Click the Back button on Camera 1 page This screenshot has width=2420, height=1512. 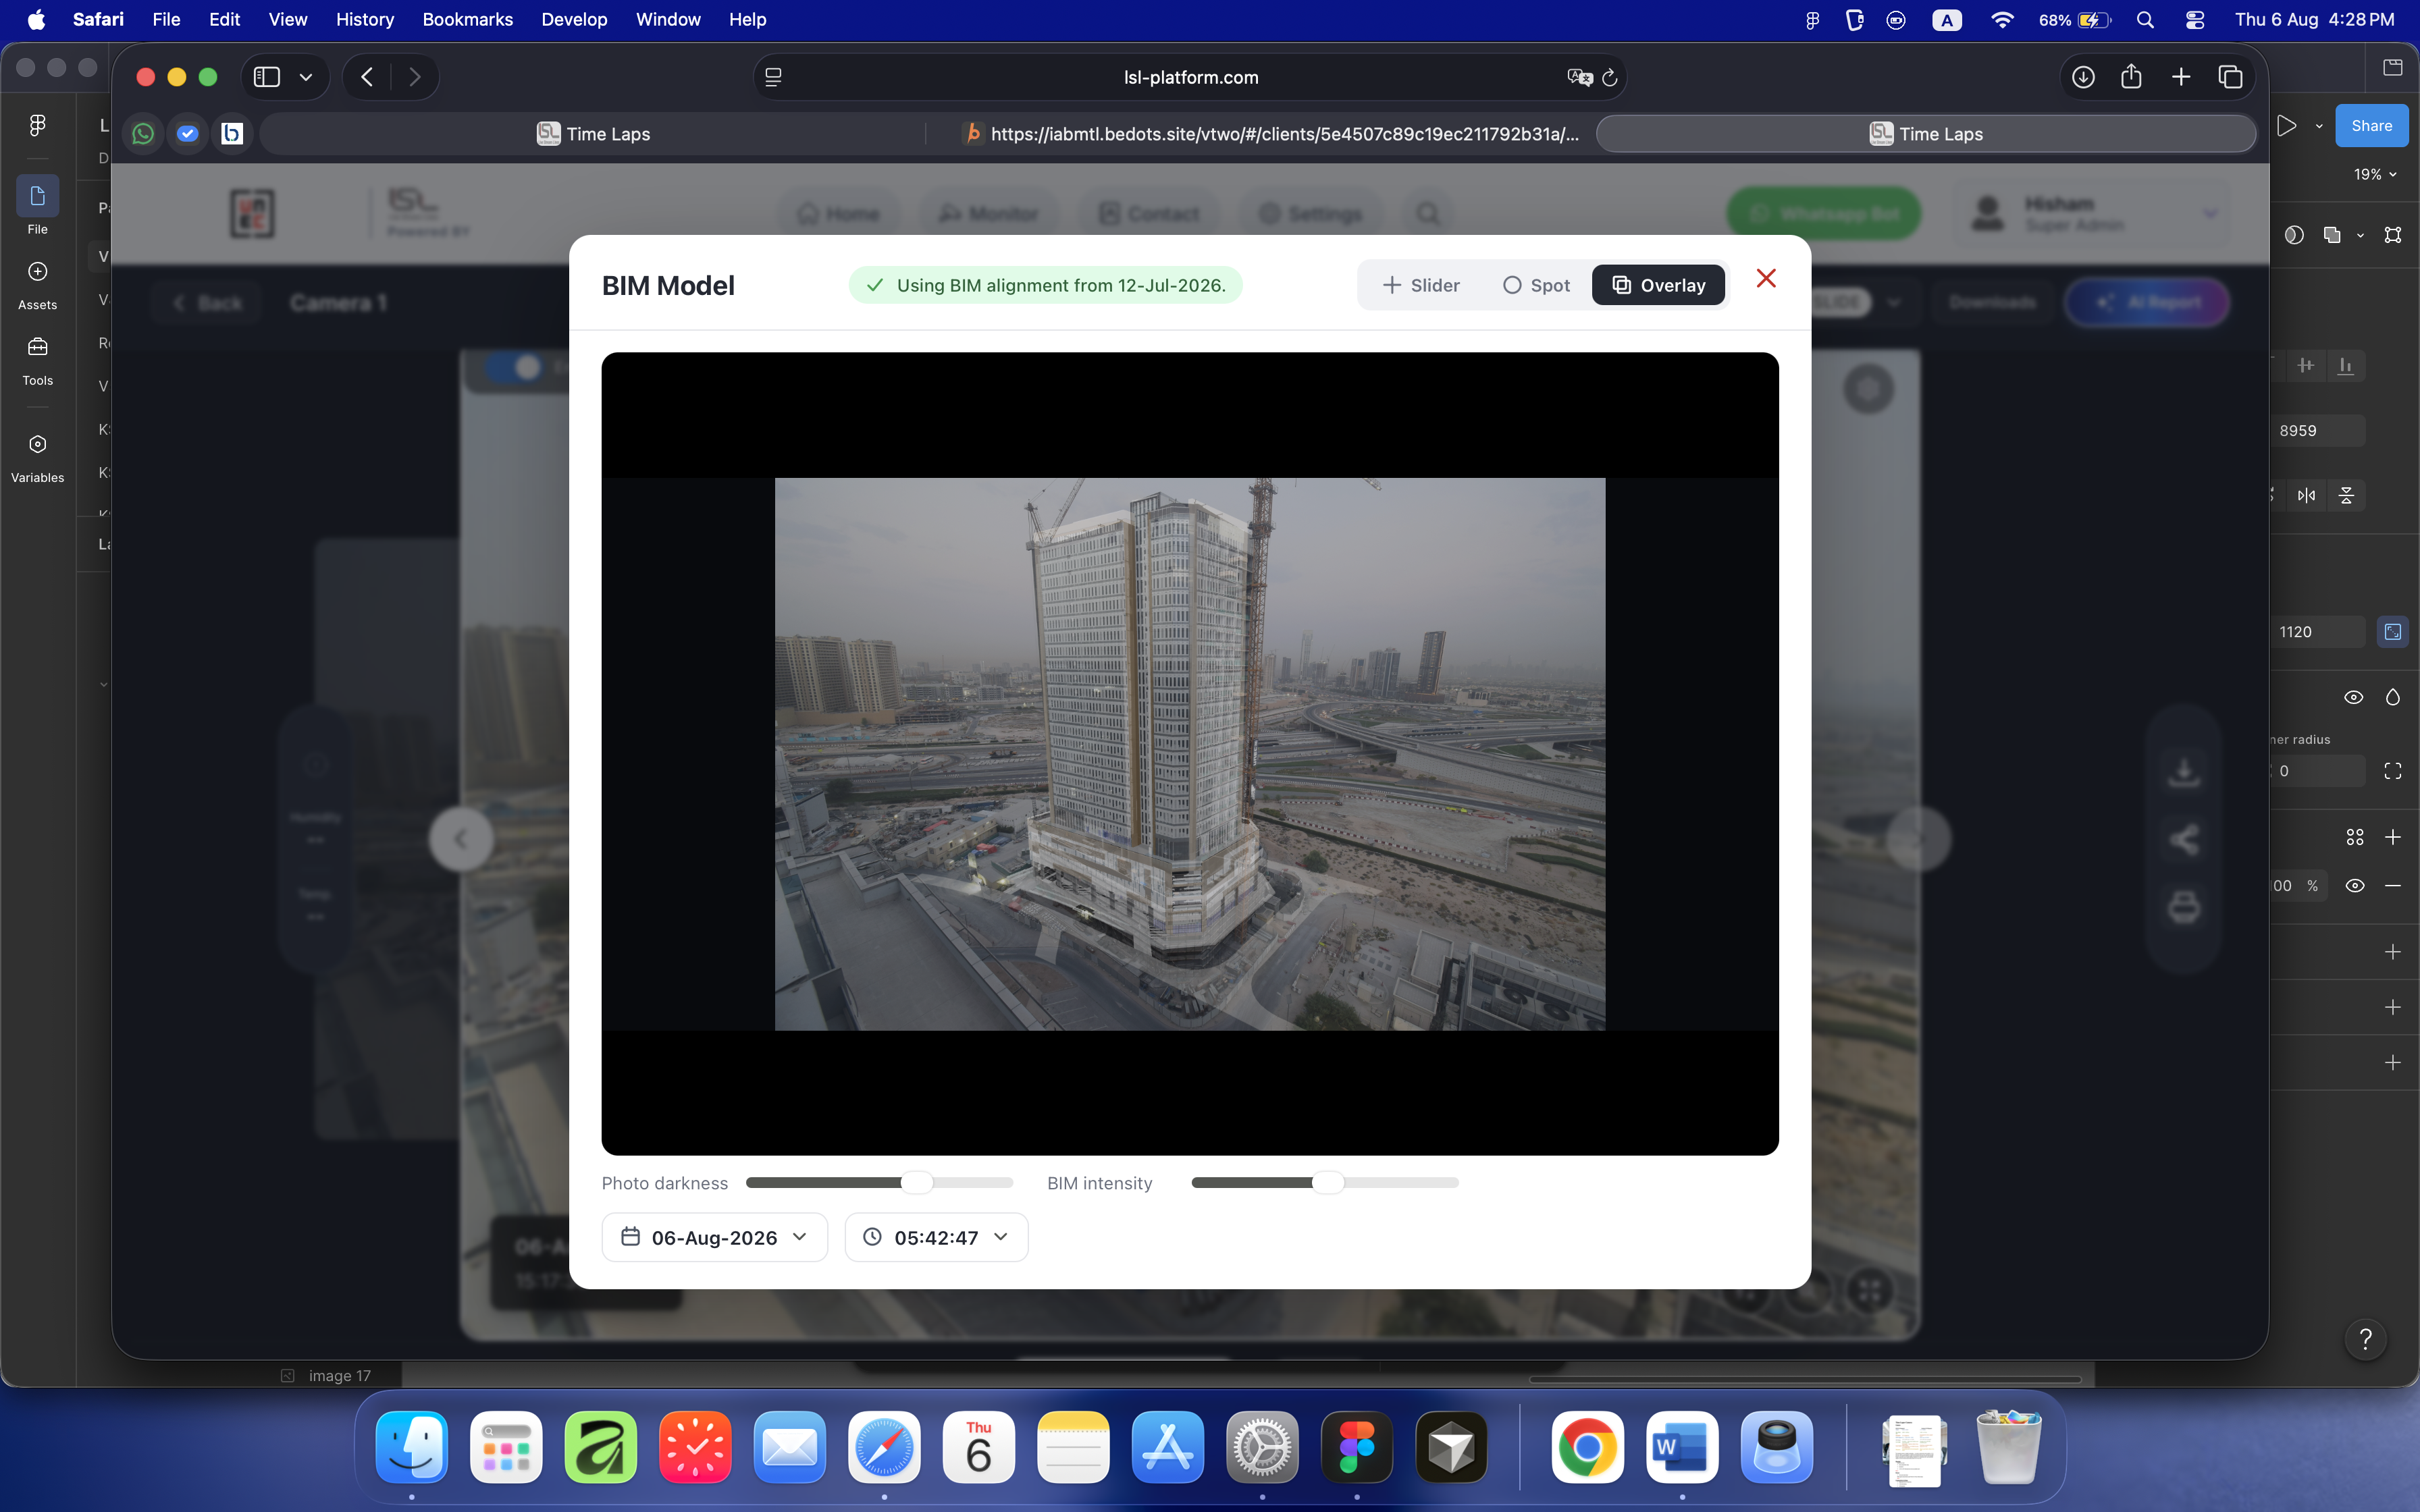207,303
